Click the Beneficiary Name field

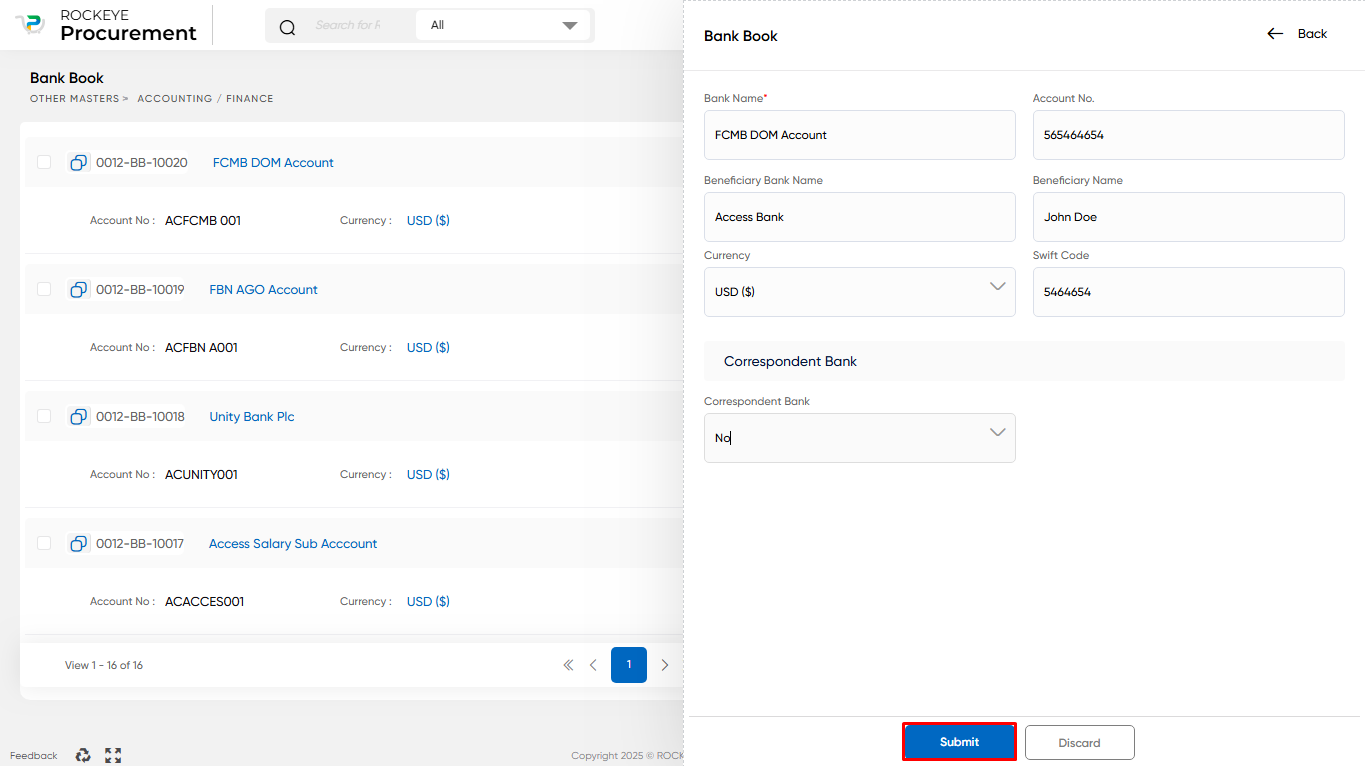1189,217
